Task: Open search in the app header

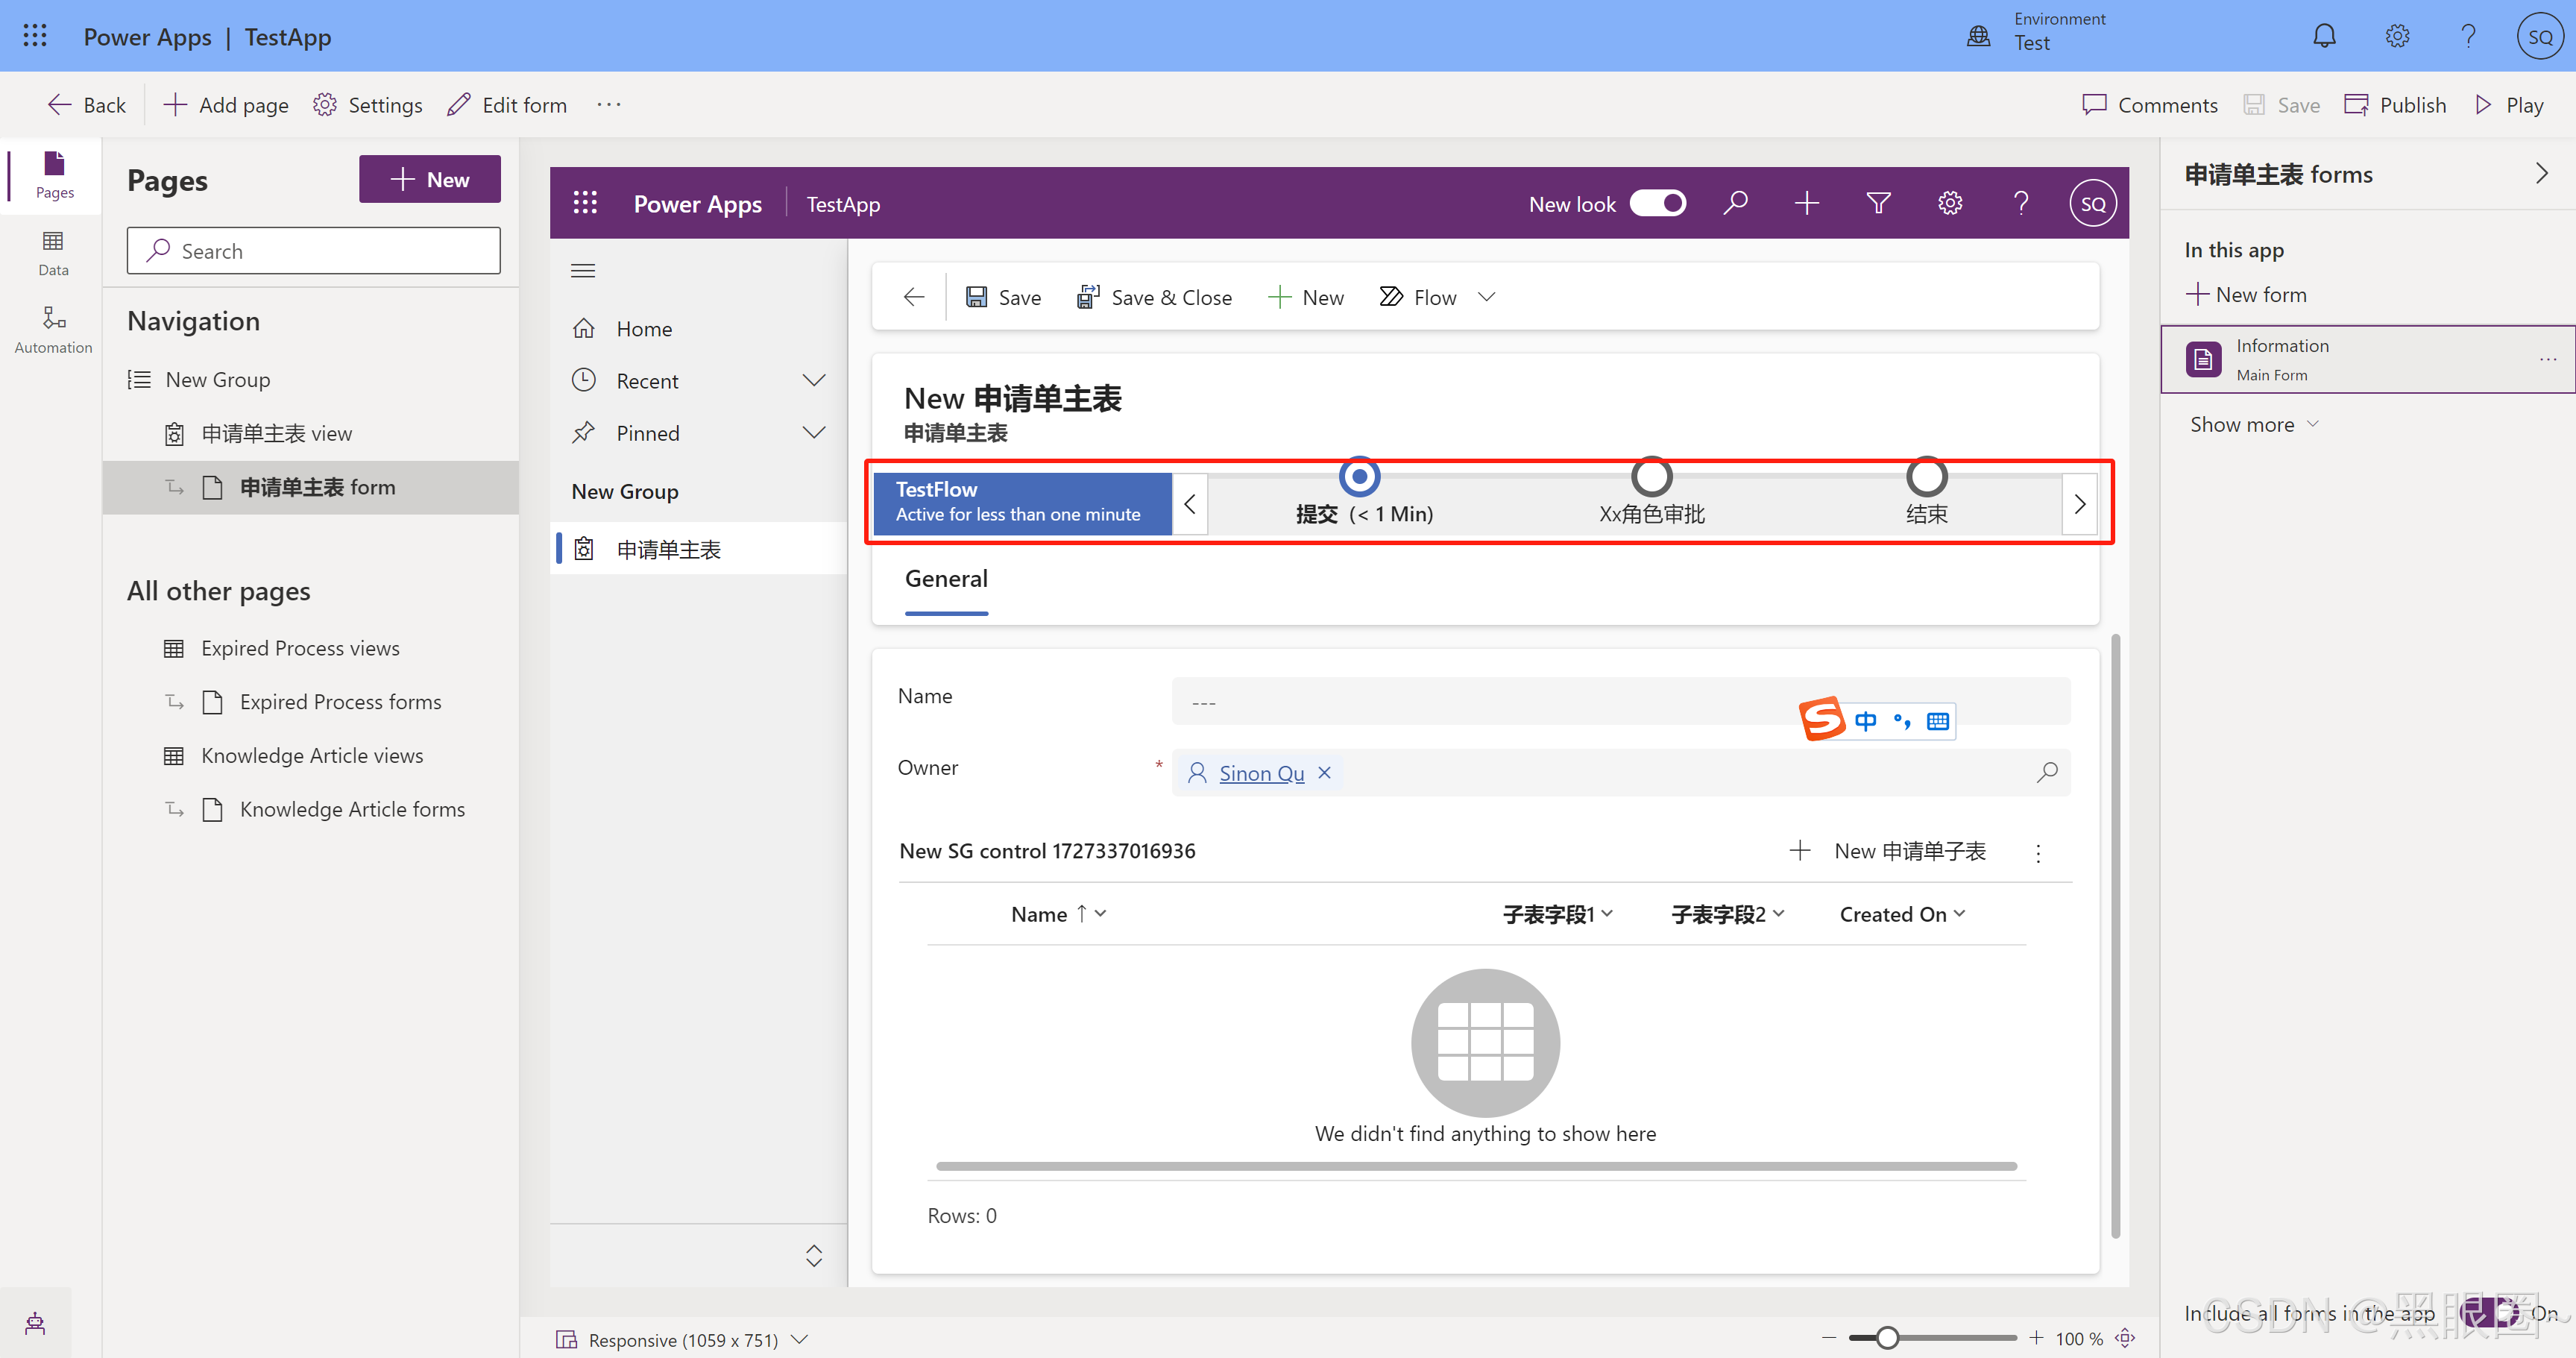Action: click(1736, 203)
